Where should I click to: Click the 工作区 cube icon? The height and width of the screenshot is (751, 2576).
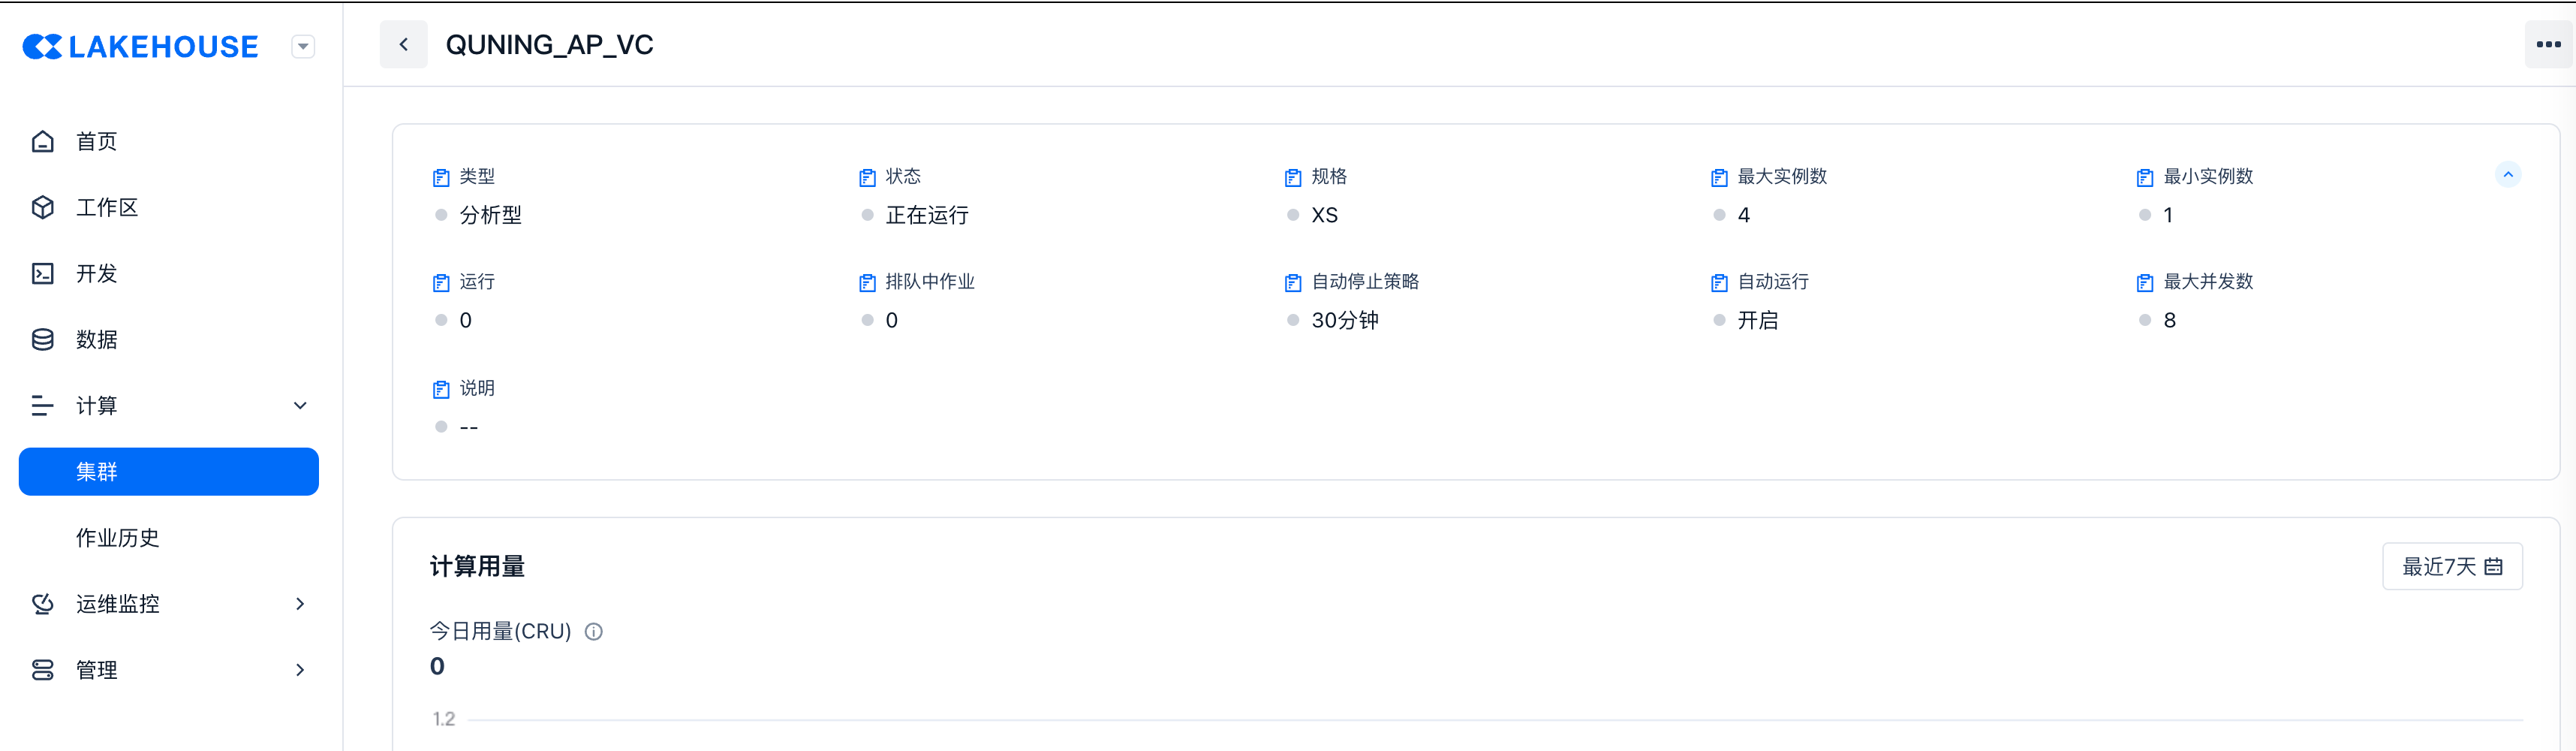43,208
